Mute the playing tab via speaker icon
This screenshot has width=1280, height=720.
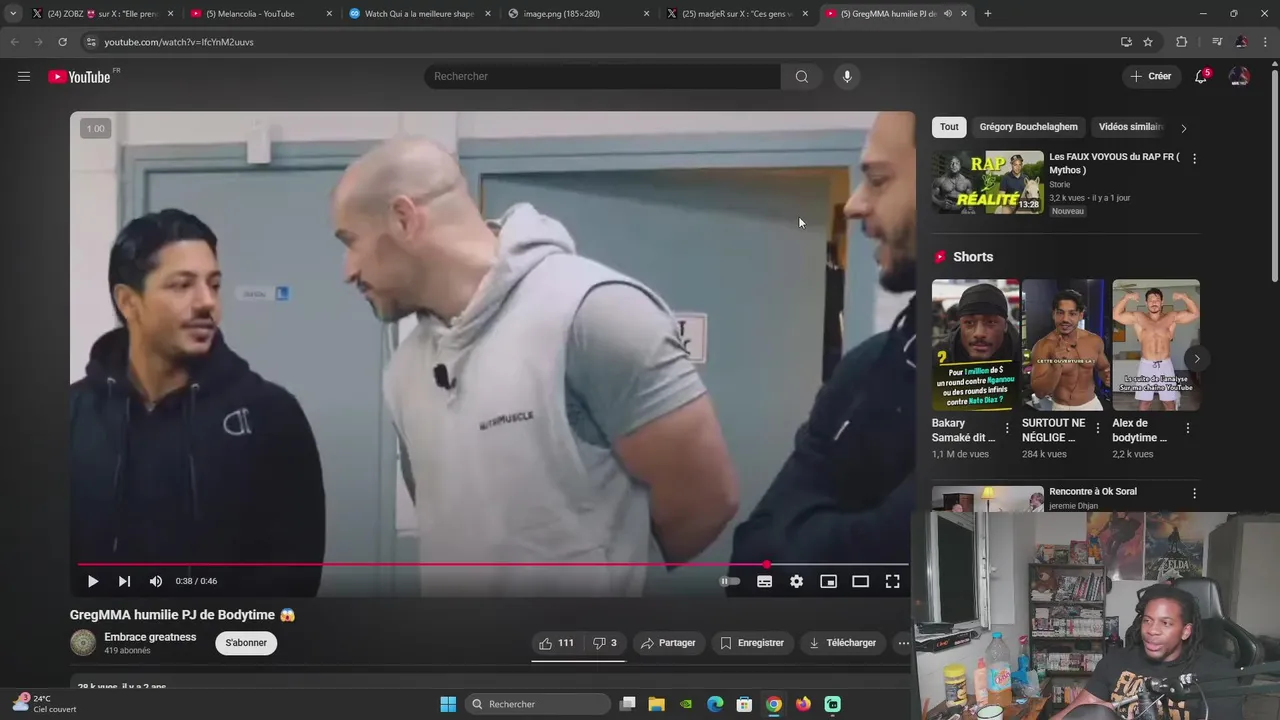click(x=948, y=14)
